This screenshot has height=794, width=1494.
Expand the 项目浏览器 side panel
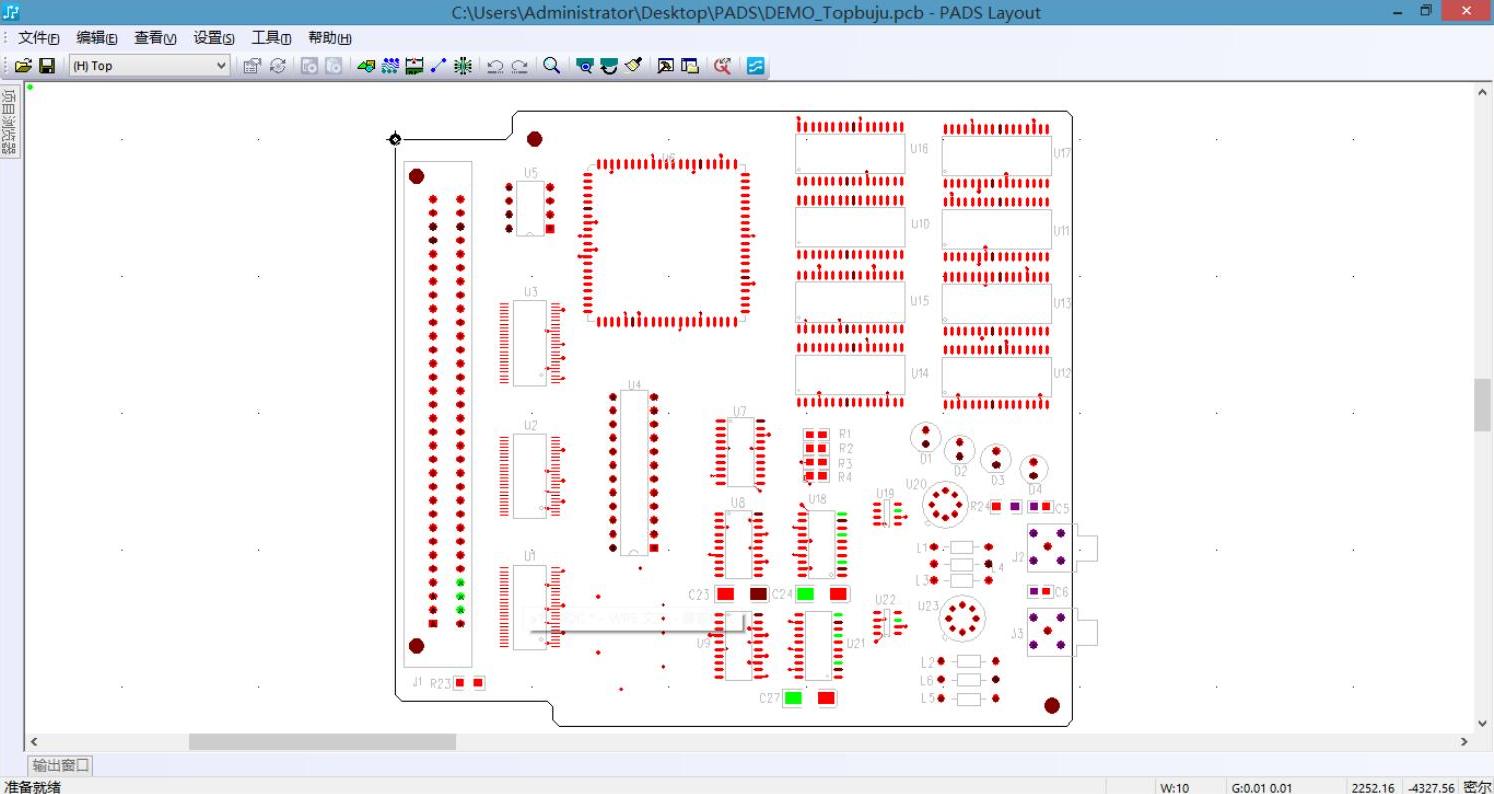[x=9, y=122]
